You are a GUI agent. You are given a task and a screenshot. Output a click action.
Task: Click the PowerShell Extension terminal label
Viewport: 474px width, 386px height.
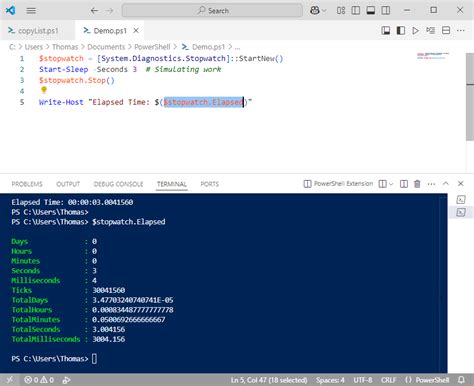338,184
